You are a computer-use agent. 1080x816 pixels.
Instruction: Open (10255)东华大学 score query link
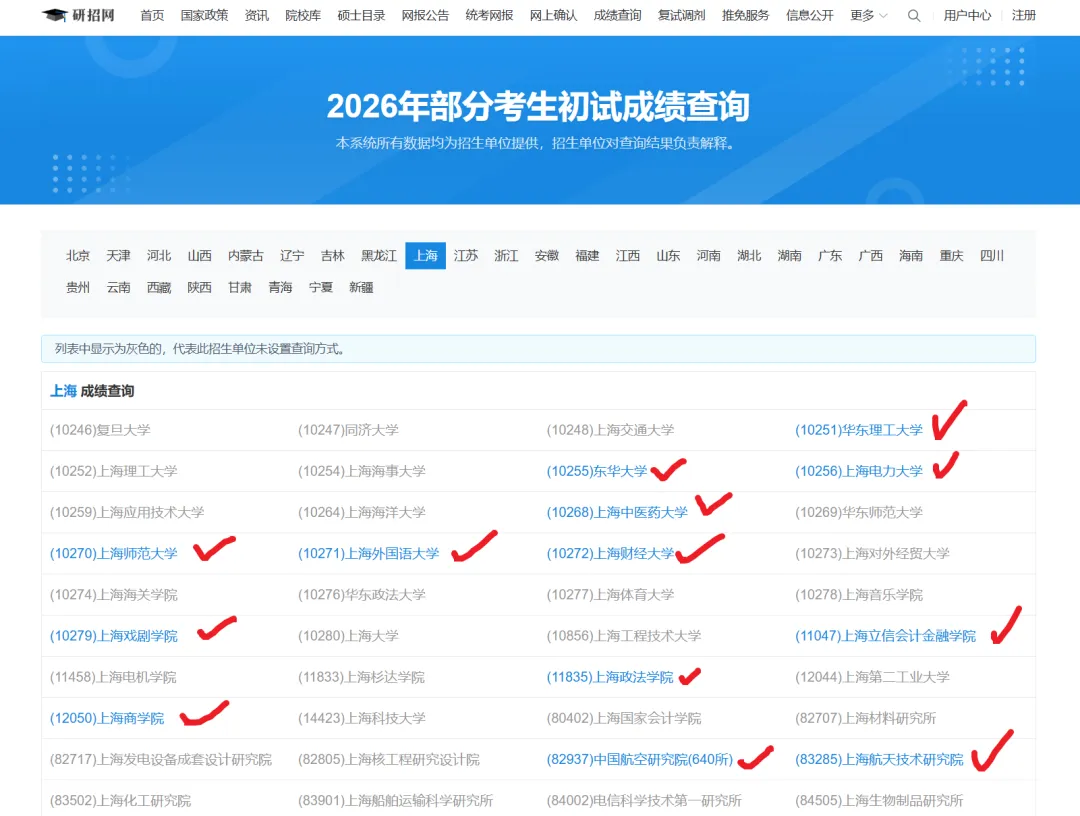(597, 471)
